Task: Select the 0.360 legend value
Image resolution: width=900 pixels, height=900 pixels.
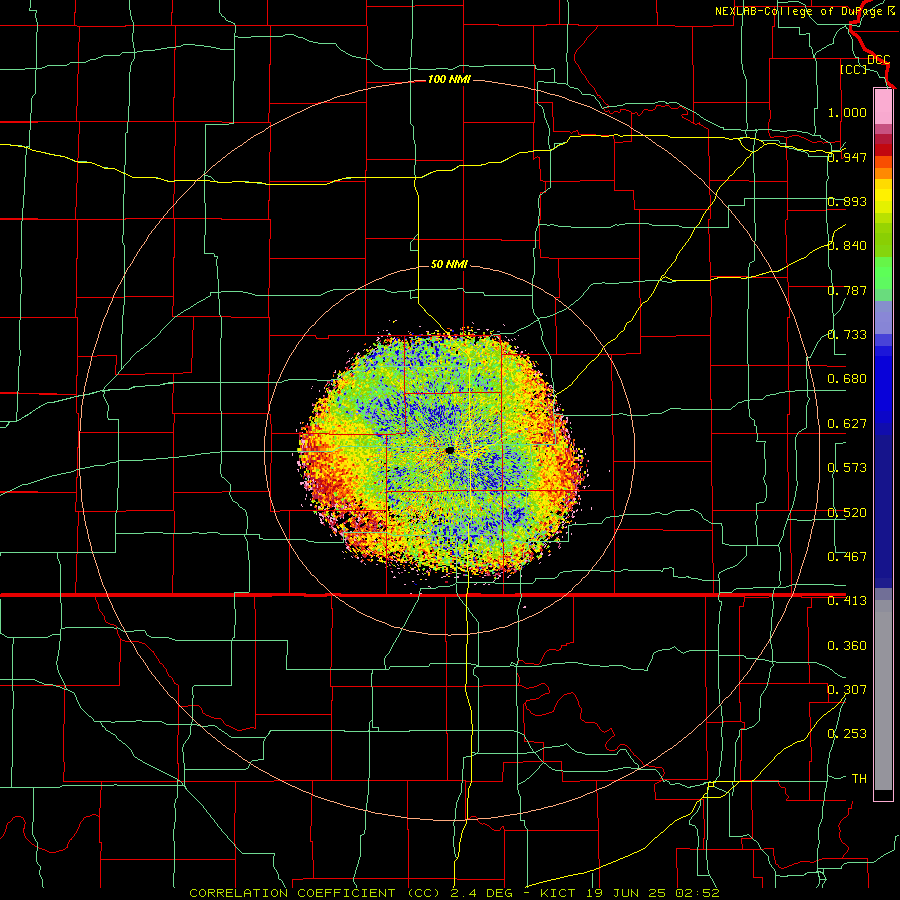Action: [847, 646]
